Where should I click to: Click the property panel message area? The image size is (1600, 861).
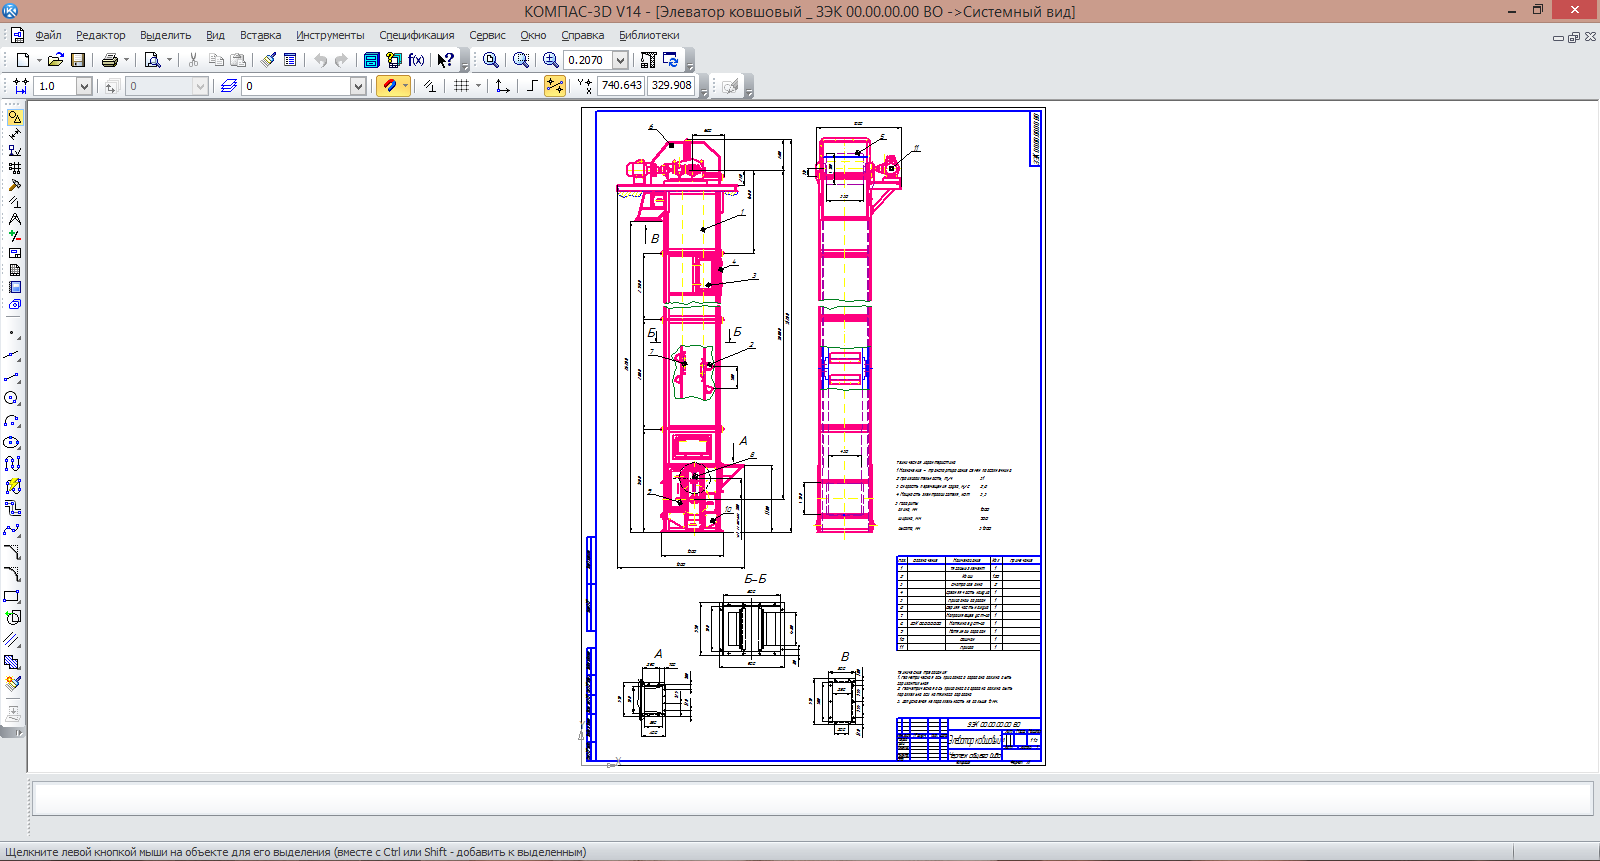tap(812, 799)
